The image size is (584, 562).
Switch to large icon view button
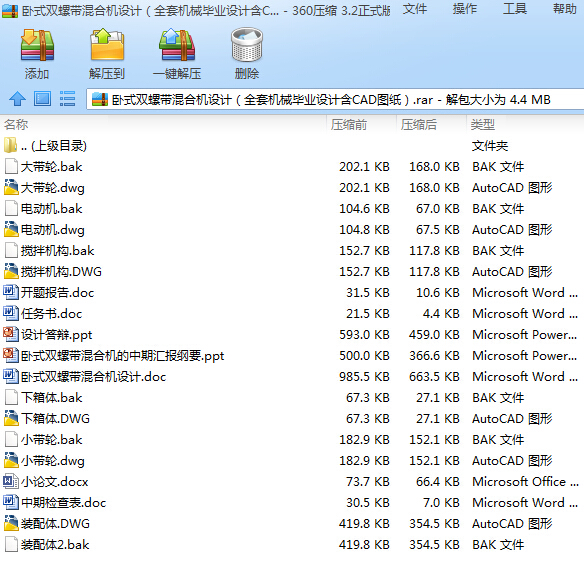(x=42, y=99)
